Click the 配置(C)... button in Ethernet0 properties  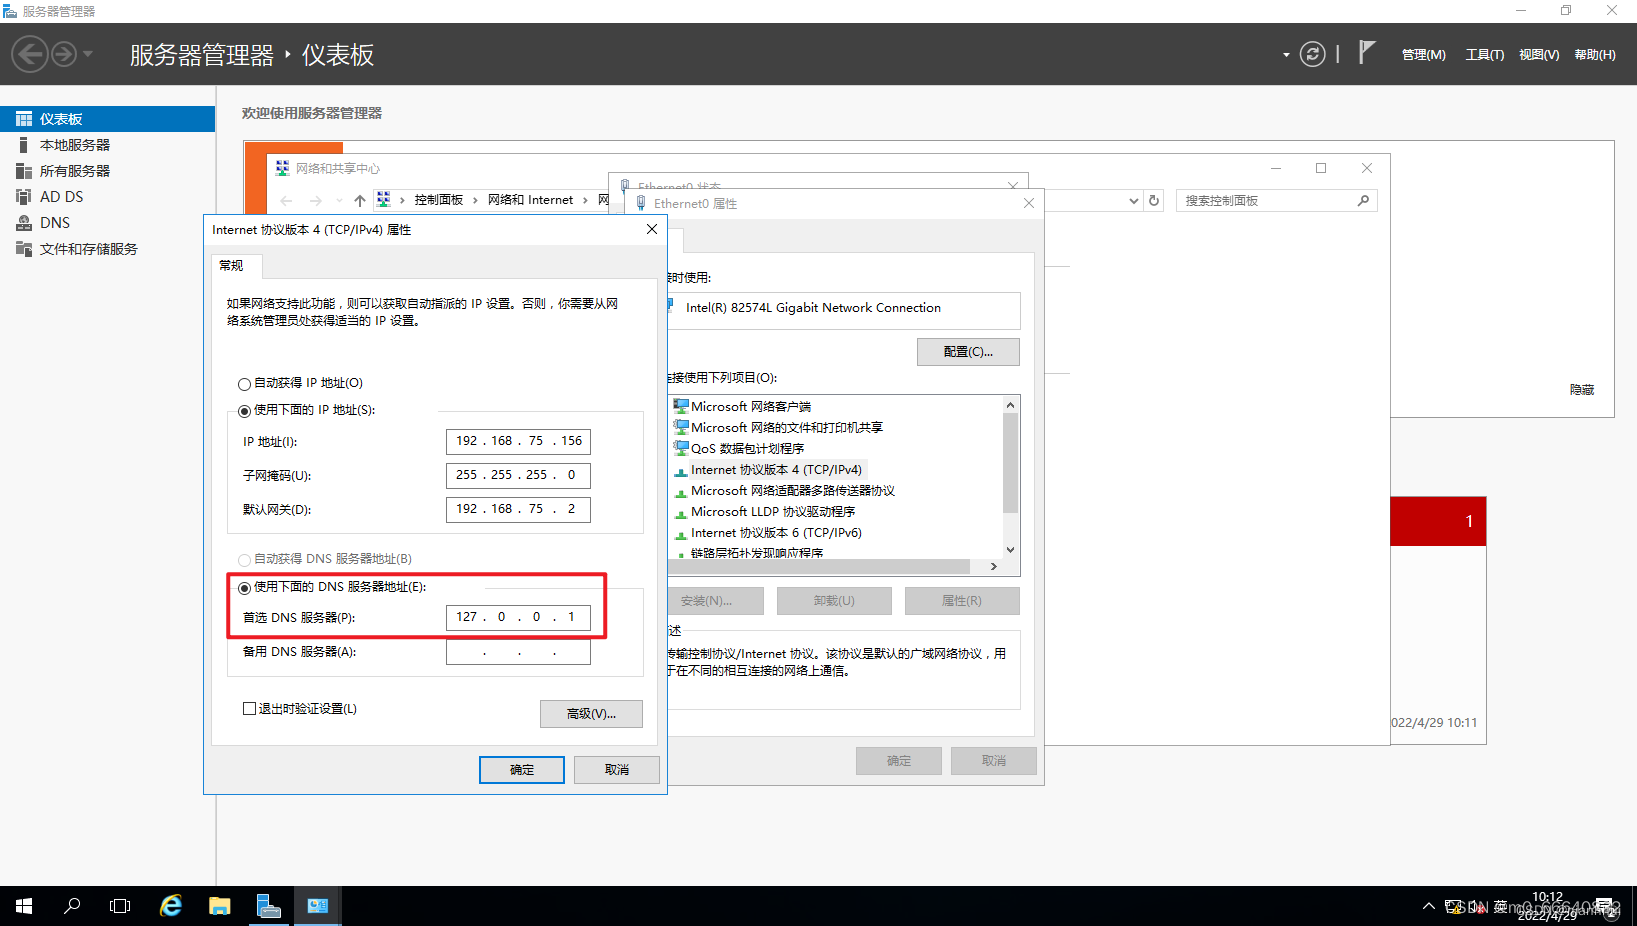(x=968, y=352)
